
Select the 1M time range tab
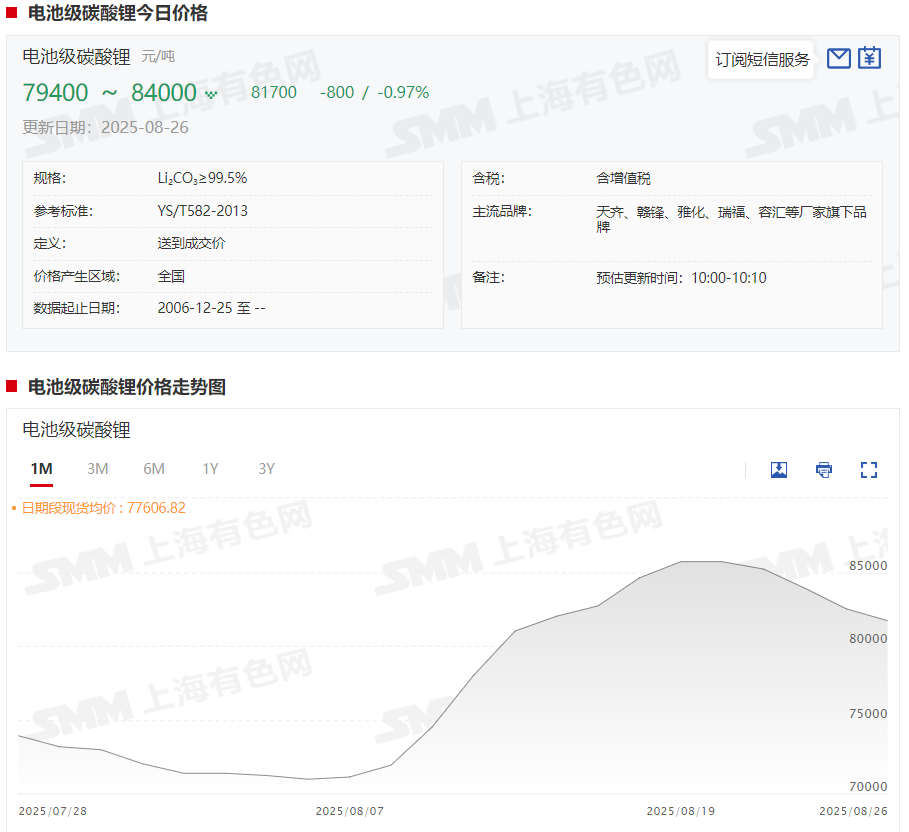[41, 469]
